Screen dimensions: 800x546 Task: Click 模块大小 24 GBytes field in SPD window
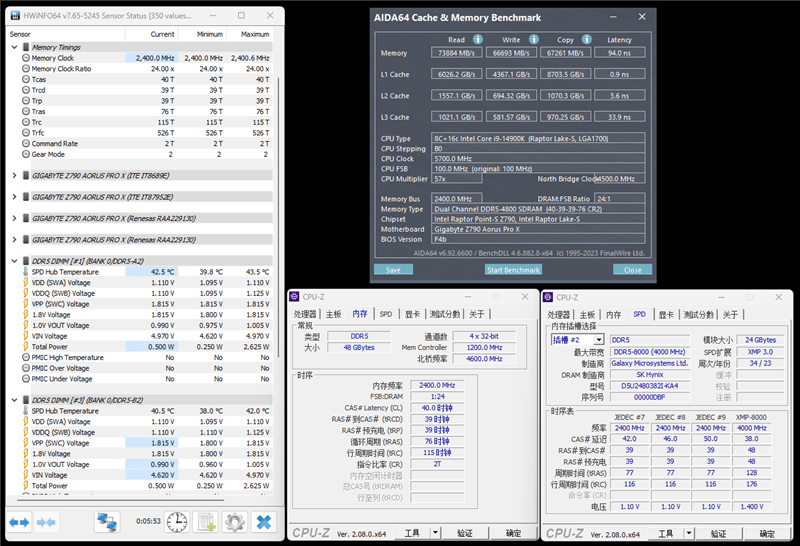[x=760, y=340]
